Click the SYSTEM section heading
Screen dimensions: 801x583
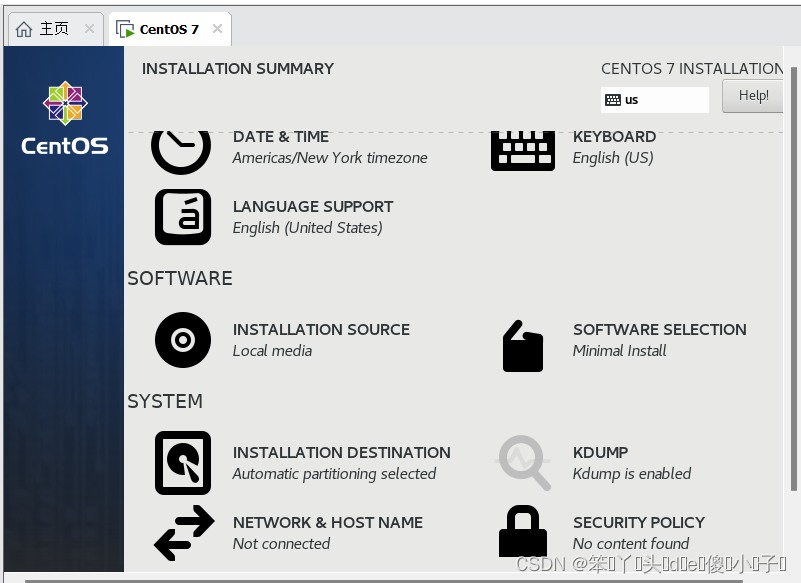[165, 402]
